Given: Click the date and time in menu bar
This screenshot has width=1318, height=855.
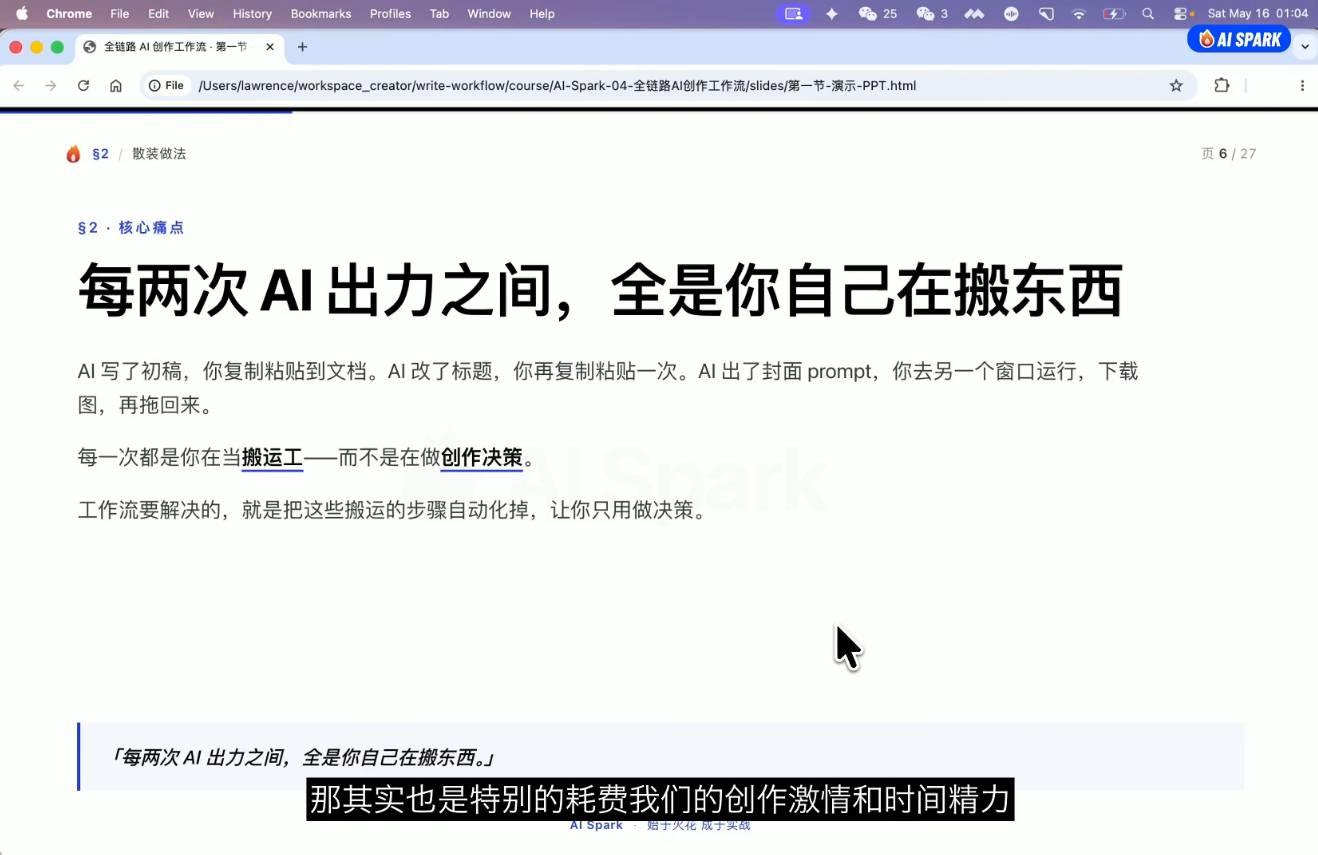Looking at the screenshot, I should click(x=1257, y=14).
